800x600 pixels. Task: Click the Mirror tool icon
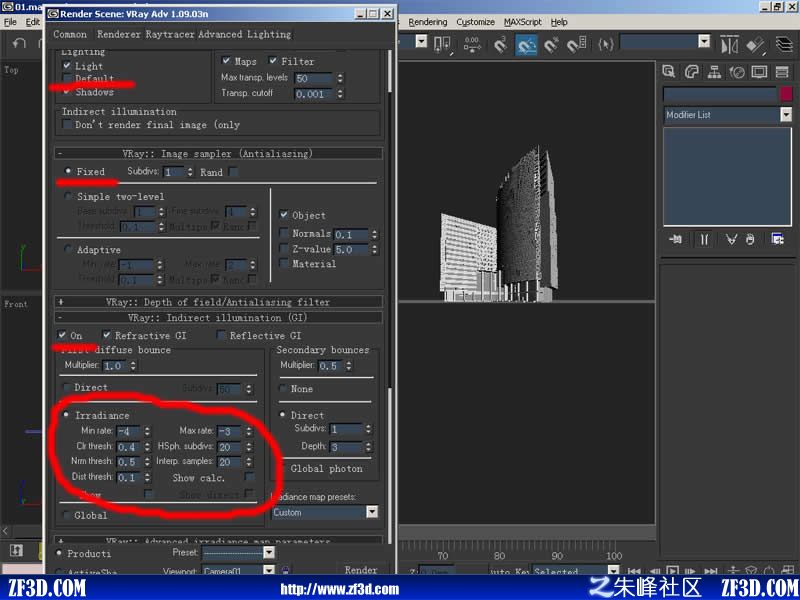(x=730, y=45)
